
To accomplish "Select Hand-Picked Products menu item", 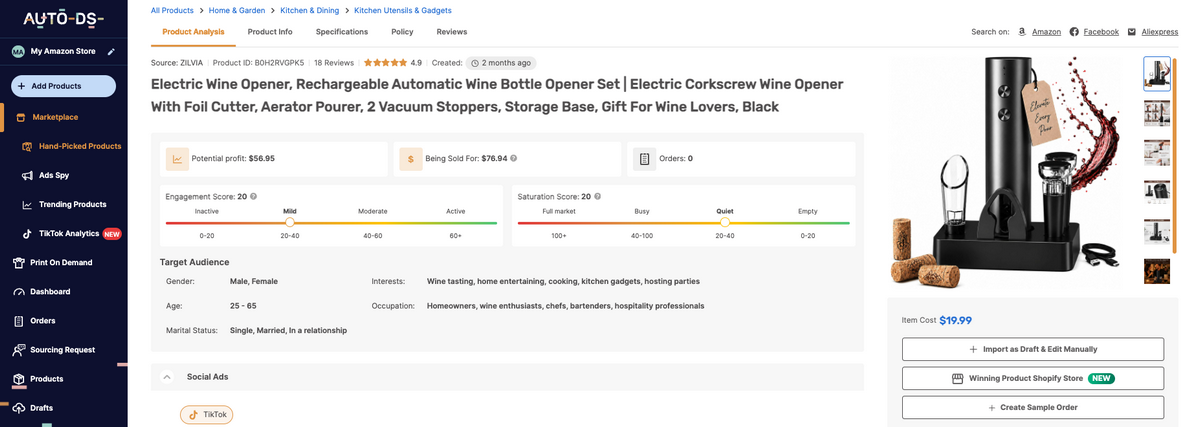I will pyautogui.click(x=80, y=146).
